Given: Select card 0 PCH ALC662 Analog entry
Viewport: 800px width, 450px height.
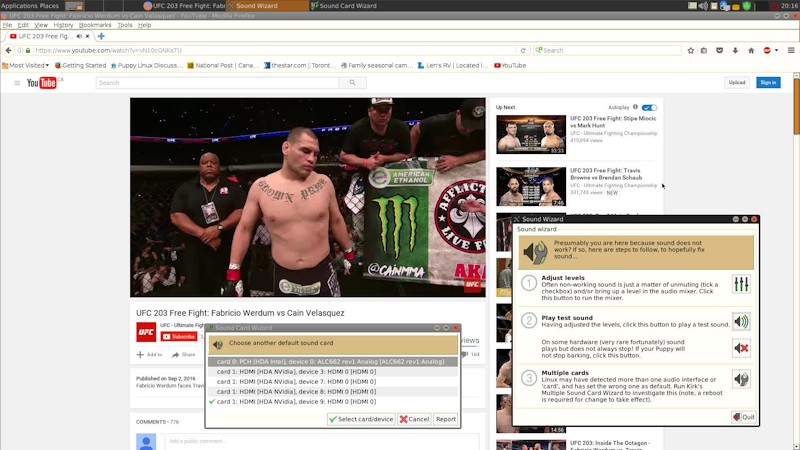Looking at the screenshot, I should (x=333, y=362).
